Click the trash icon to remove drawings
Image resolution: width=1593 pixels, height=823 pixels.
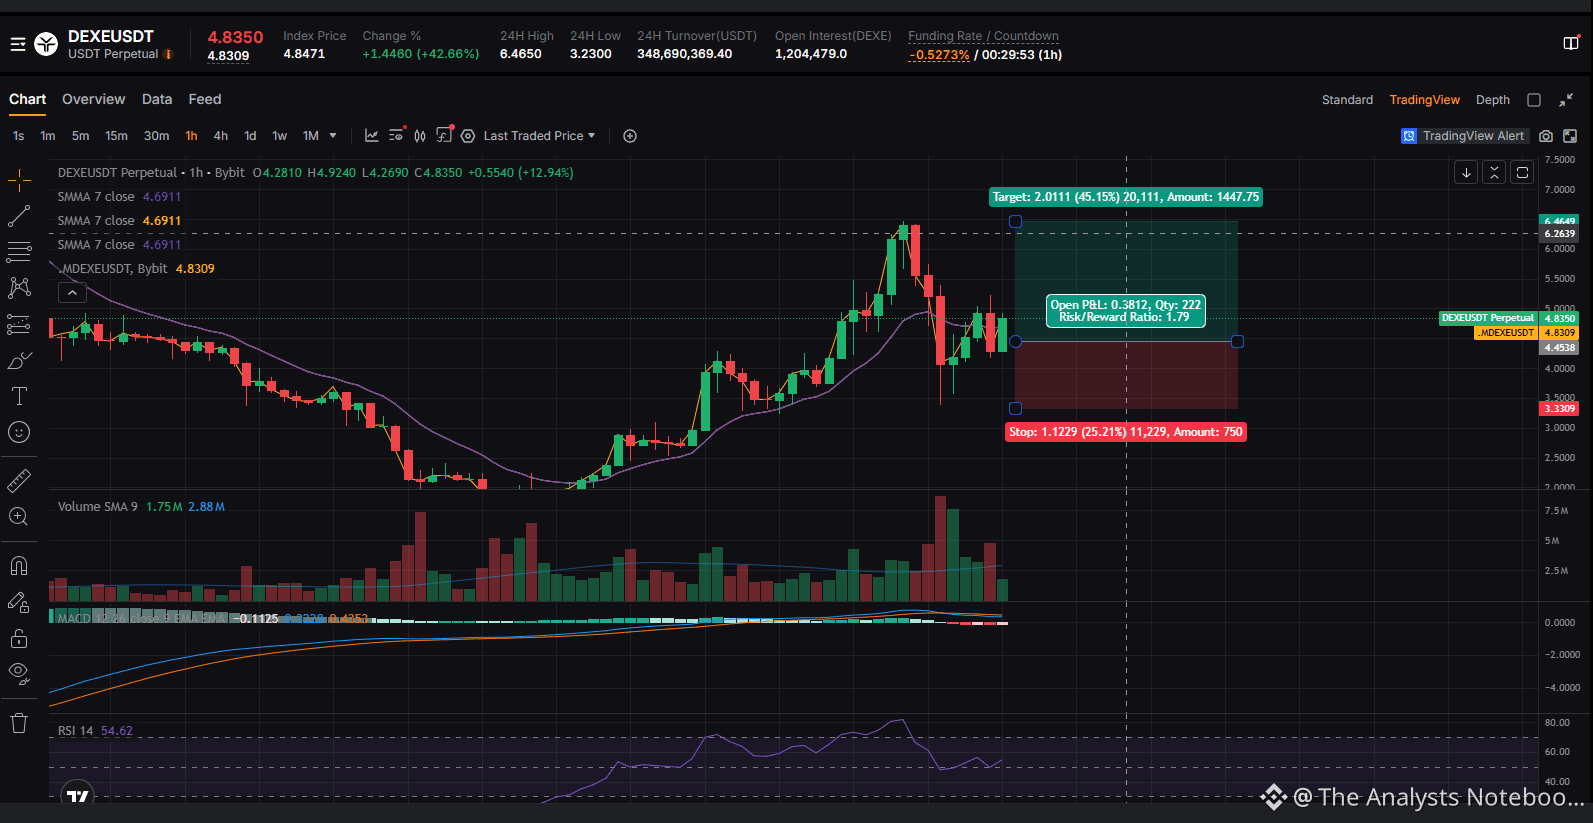(19, 723)
